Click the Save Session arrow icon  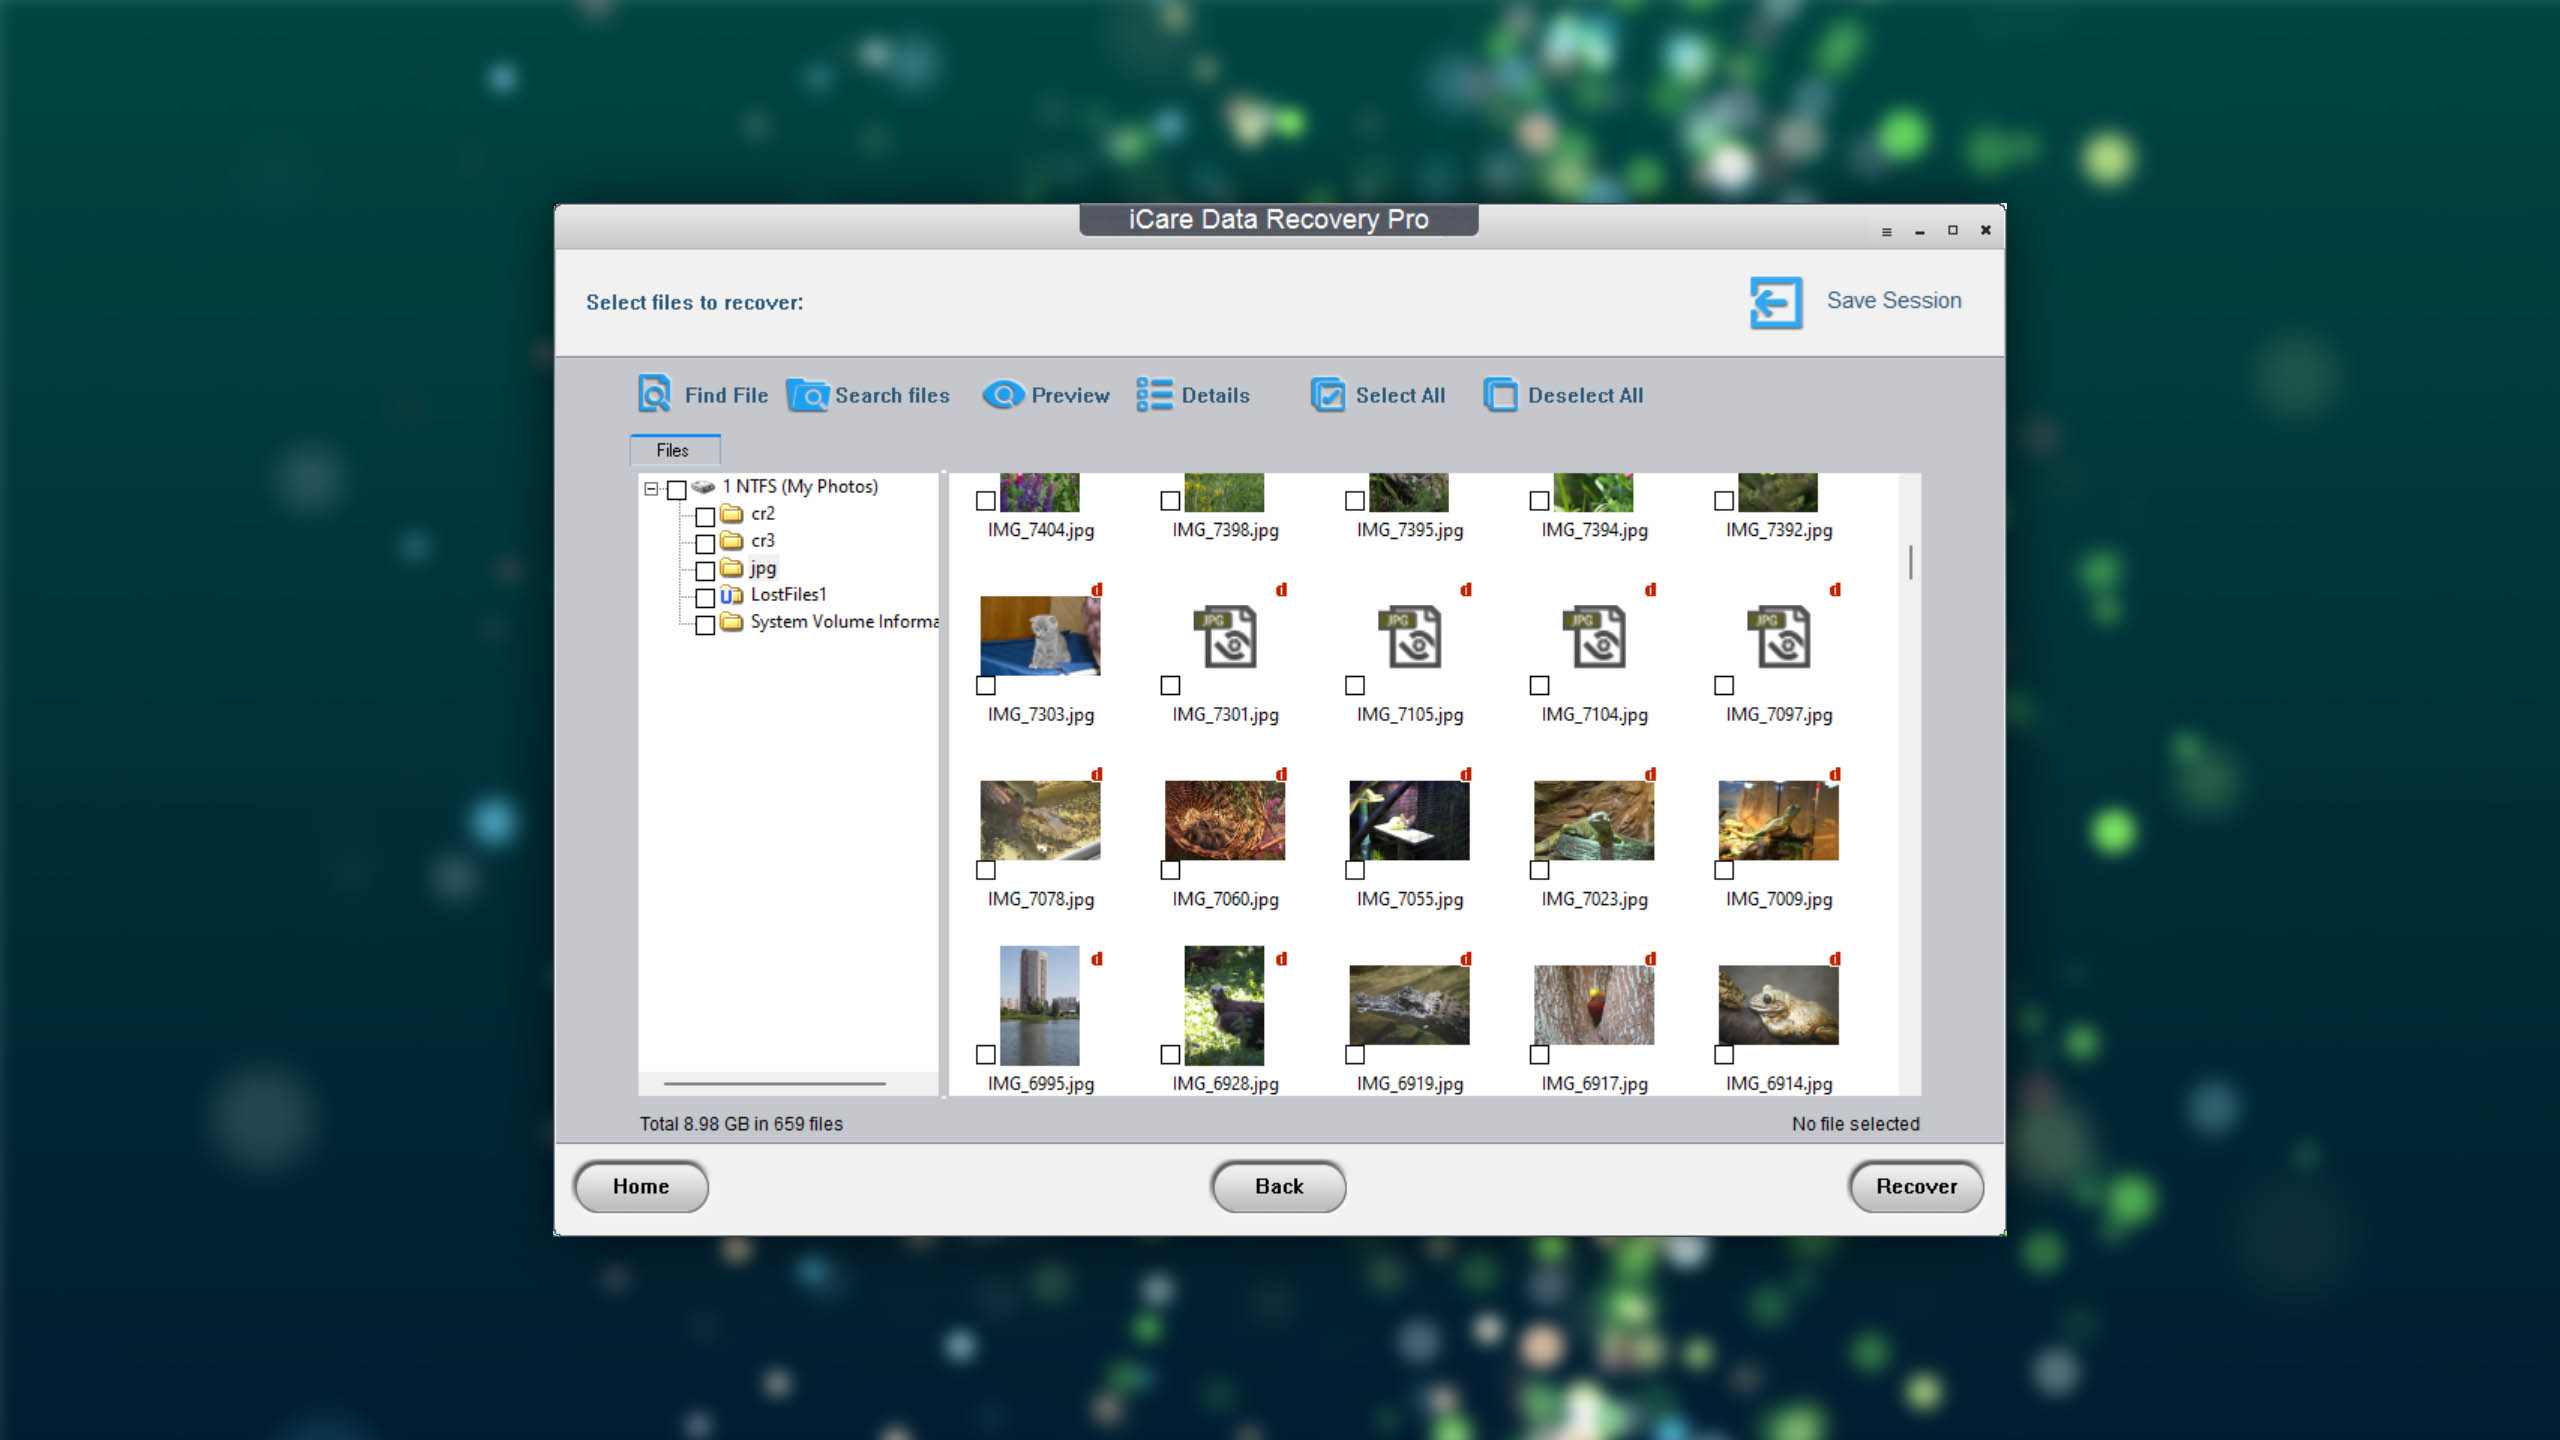(1776, 302)
